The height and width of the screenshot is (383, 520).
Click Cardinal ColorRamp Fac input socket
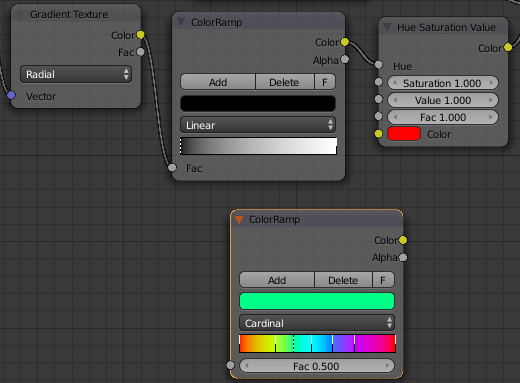pos(230,365)
